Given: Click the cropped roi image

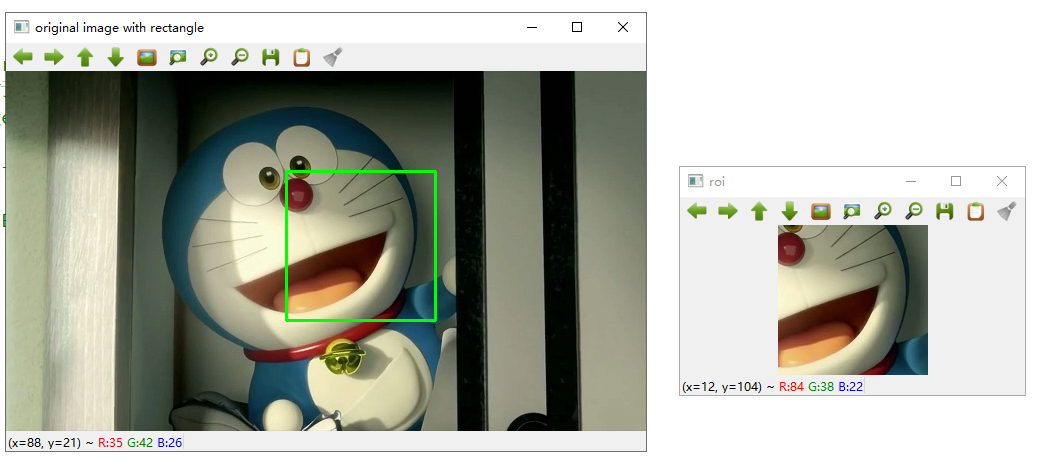Looking at the screenshot, I should pyautogui.click(x=853, y=300).
